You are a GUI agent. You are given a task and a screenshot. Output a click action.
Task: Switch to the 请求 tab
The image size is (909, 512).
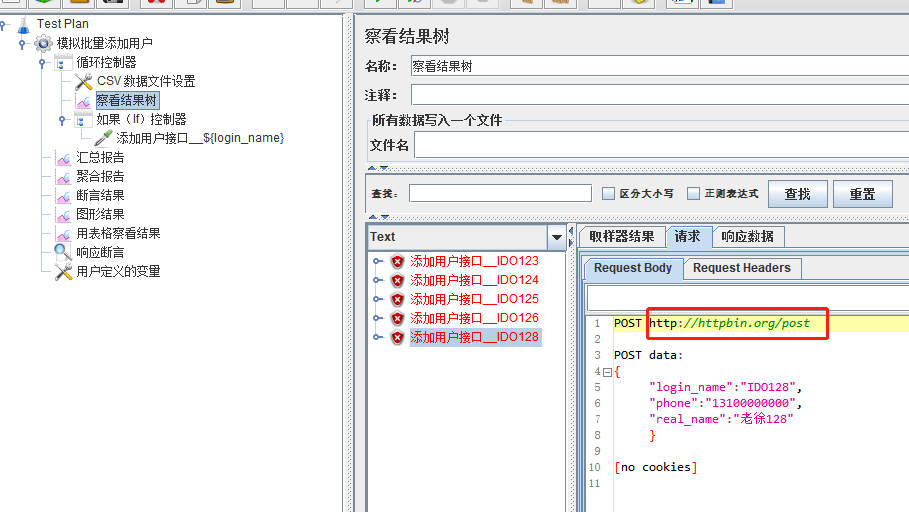pyautogui.click(x=687, y=237)
